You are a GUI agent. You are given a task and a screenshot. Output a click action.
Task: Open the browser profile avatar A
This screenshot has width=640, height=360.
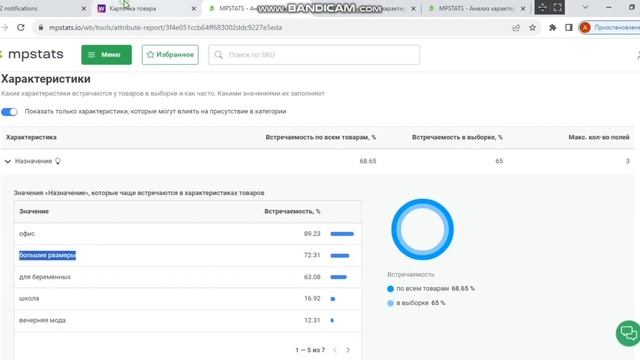coord(585,28)
